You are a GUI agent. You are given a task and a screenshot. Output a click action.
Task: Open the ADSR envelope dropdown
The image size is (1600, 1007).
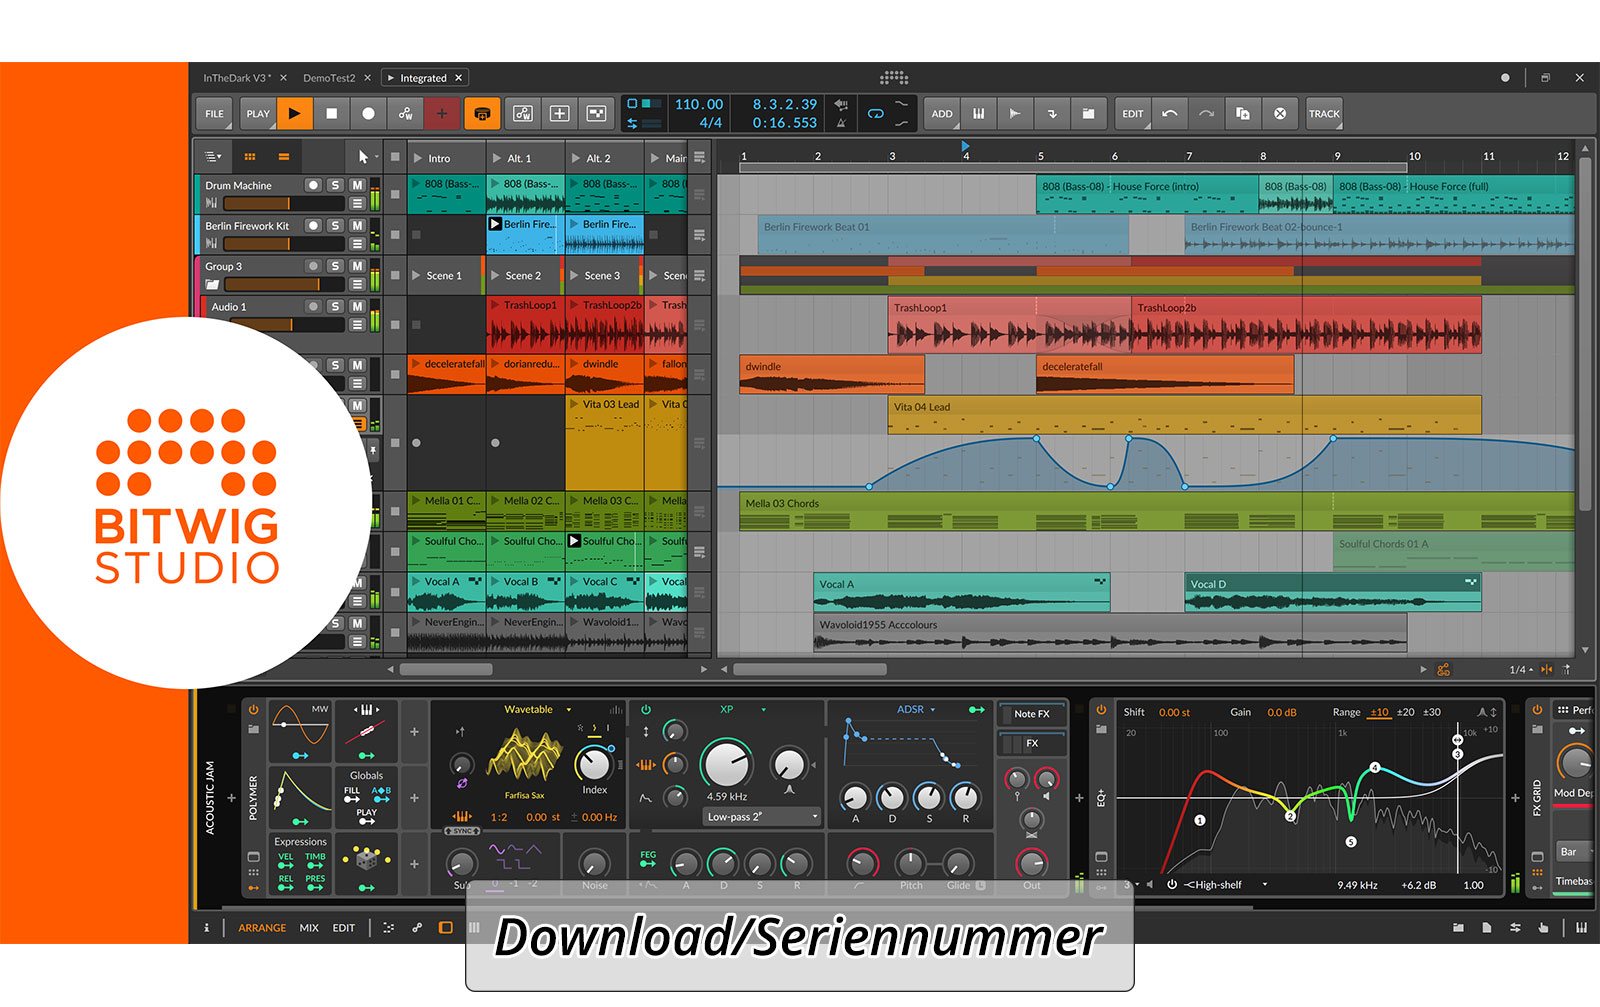917,710
